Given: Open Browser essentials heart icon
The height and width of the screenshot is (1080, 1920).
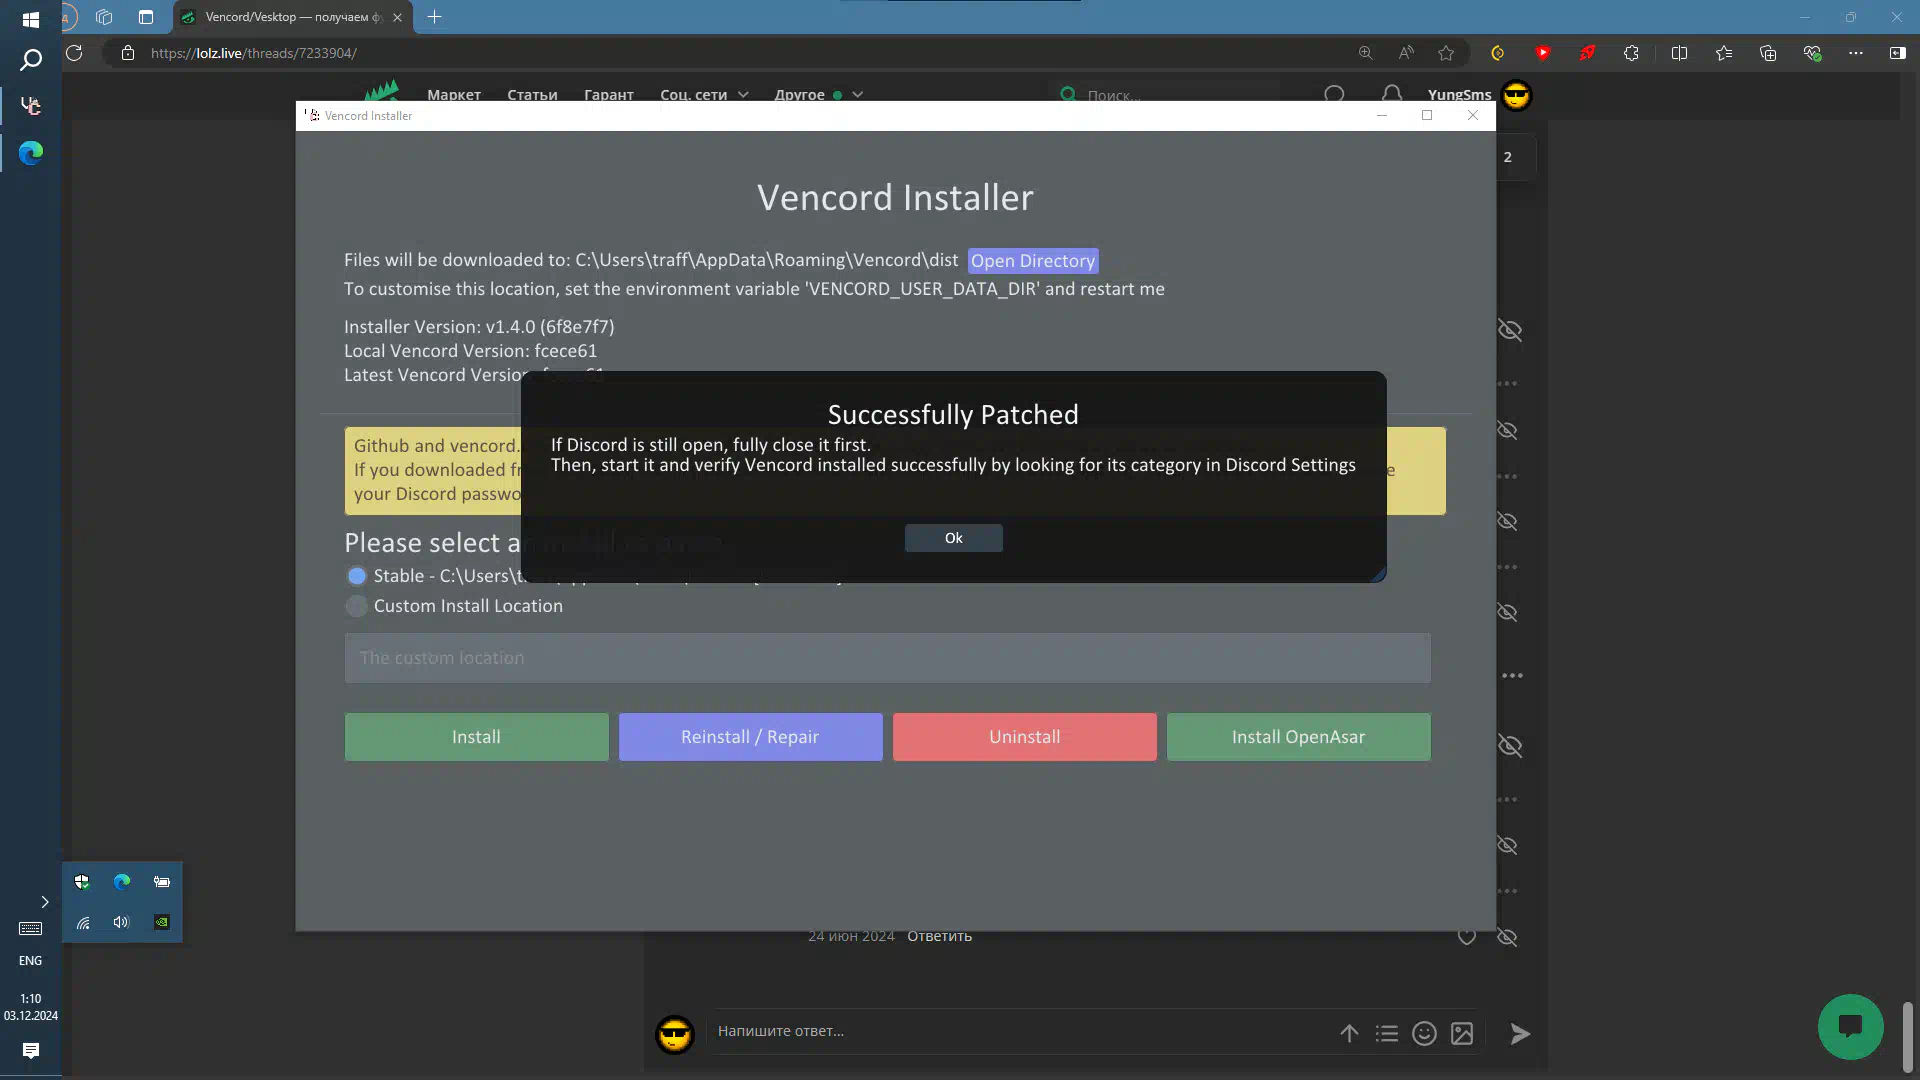Looking at the screenshot, I should [x=1812, y=53].
